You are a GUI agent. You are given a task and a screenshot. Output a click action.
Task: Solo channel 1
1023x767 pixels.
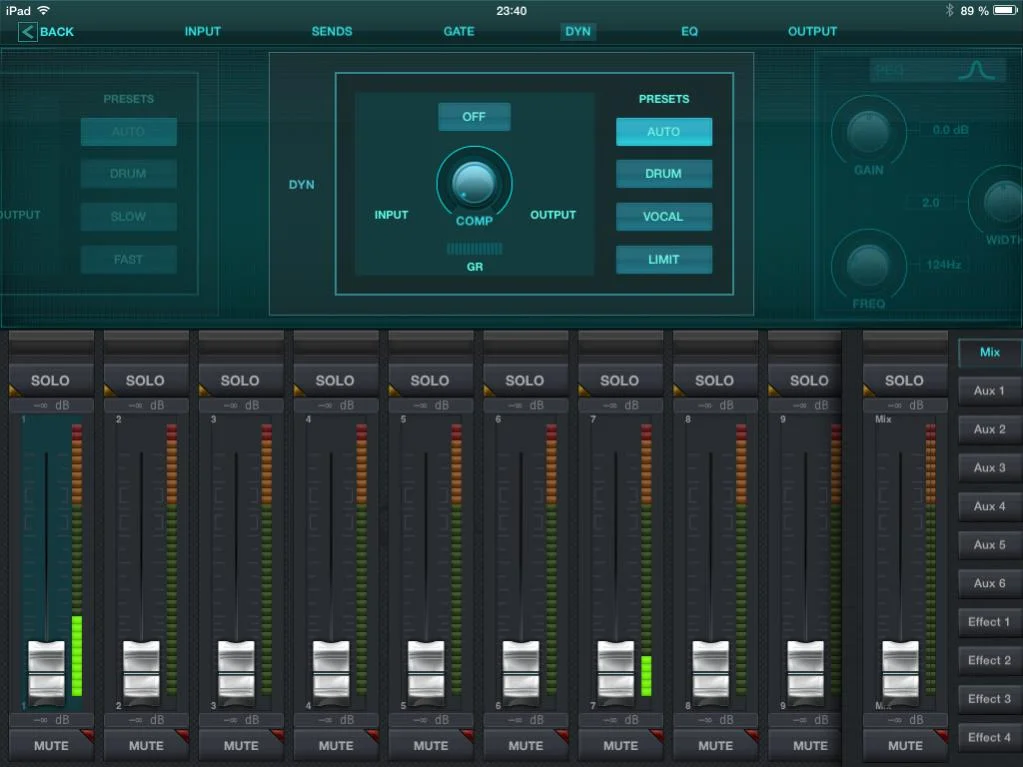pyautogui.click(x=50, y=380)
